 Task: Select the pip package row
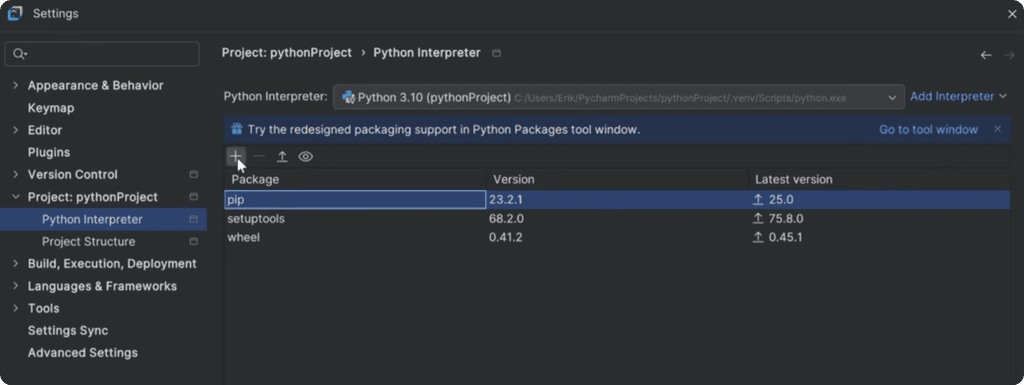pyautogui.click(x=617, y=200)
